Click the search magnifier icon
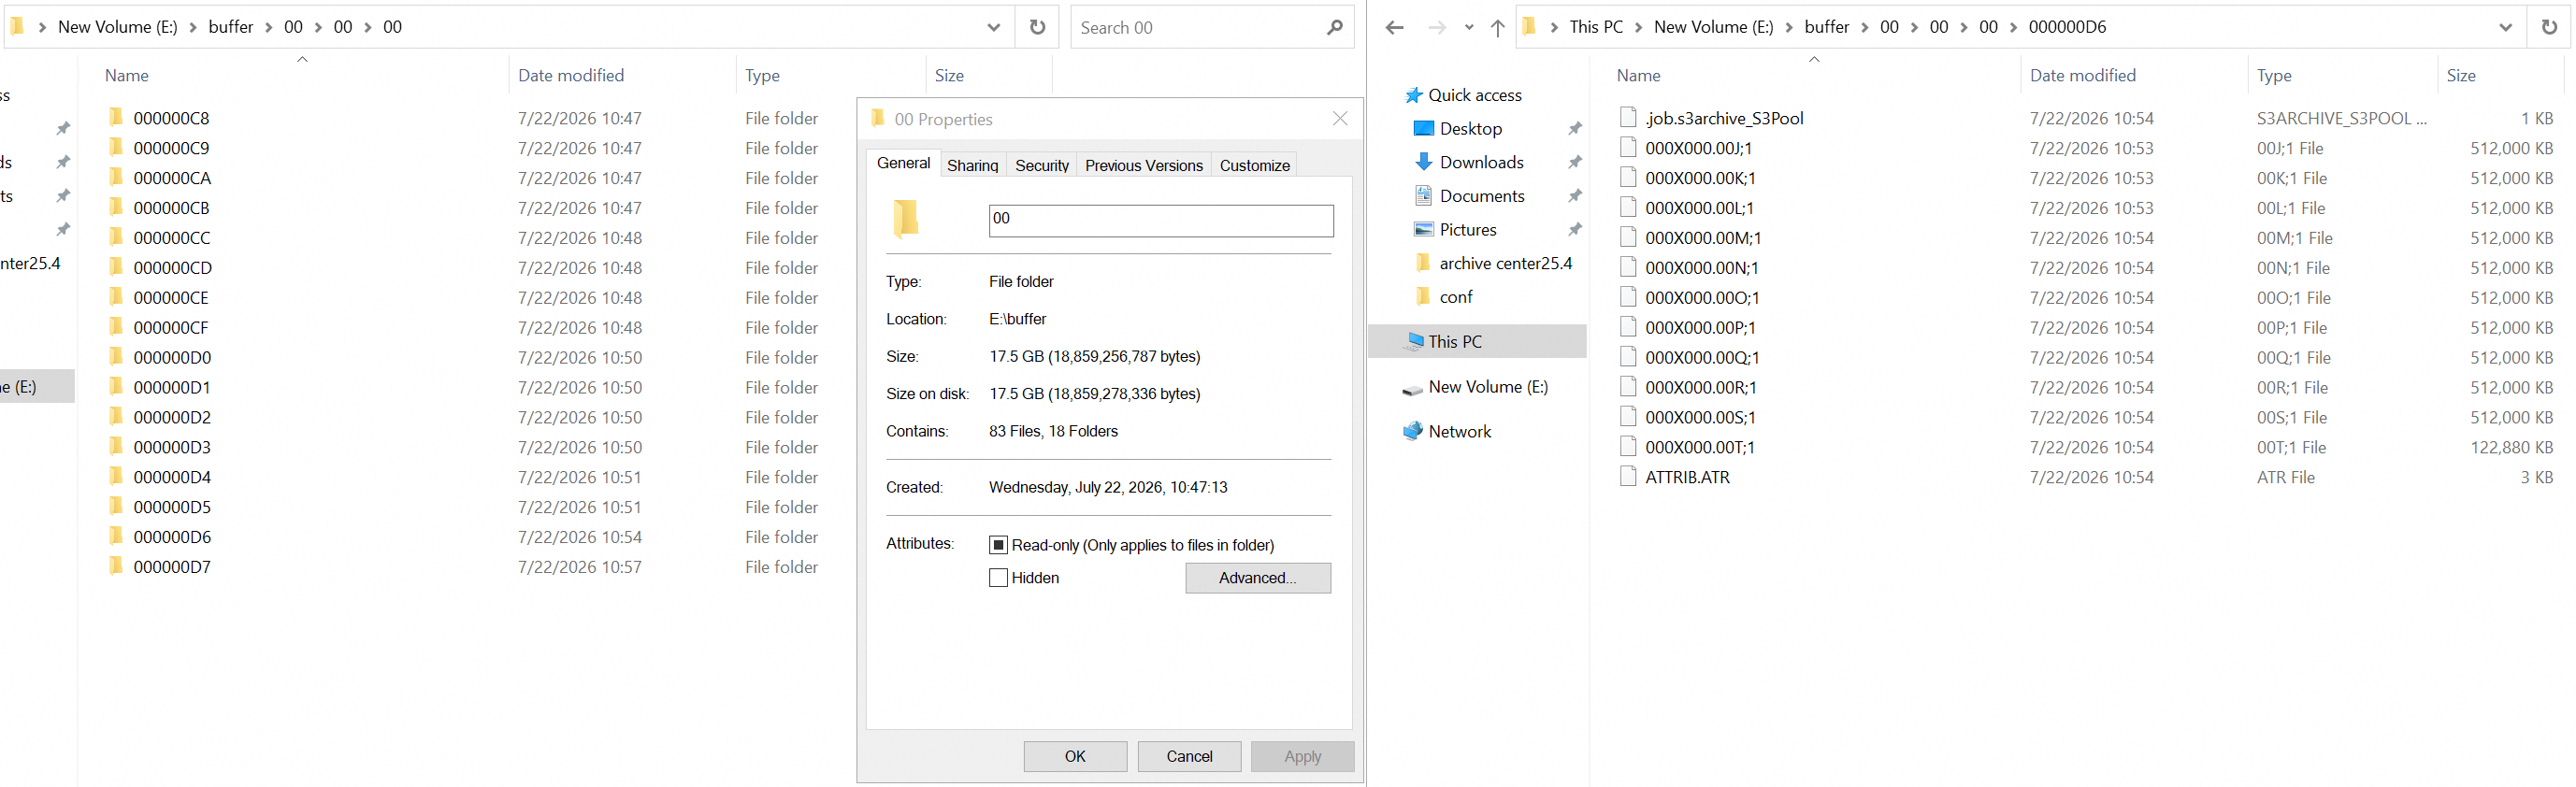 1334,27
